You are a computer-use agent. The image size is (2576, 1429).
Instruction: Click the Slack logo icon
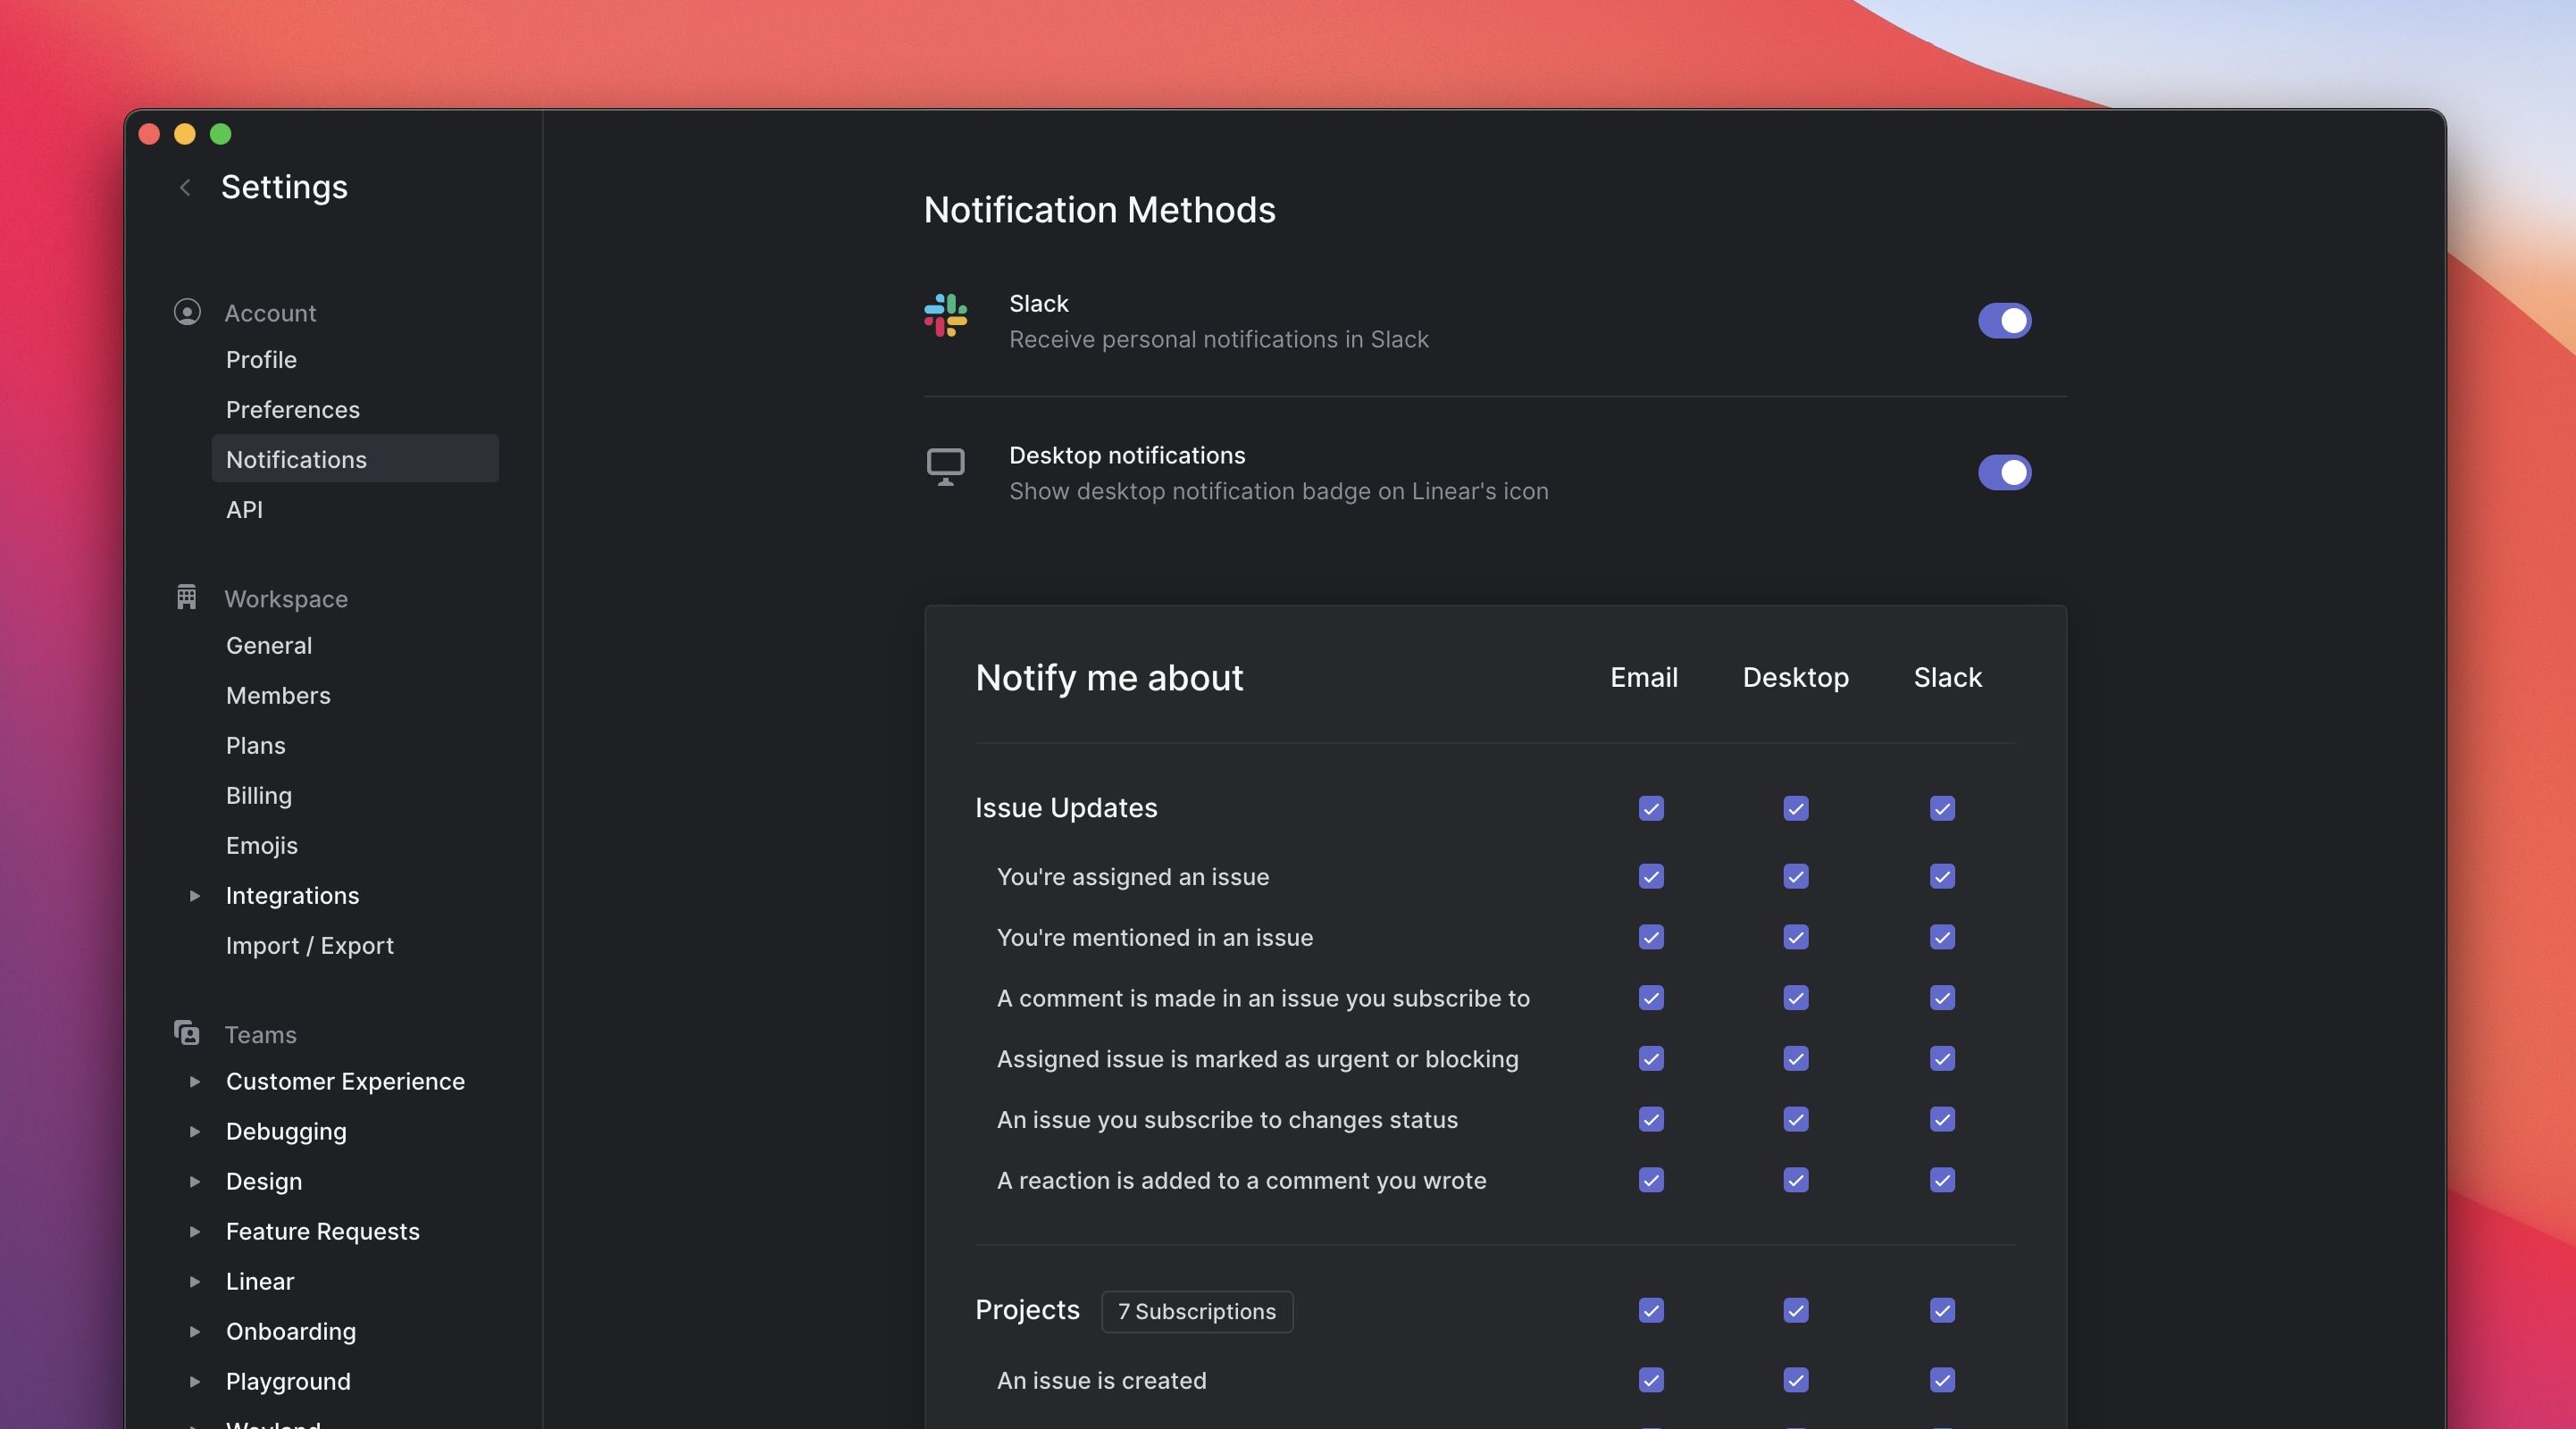coord(945,316)
